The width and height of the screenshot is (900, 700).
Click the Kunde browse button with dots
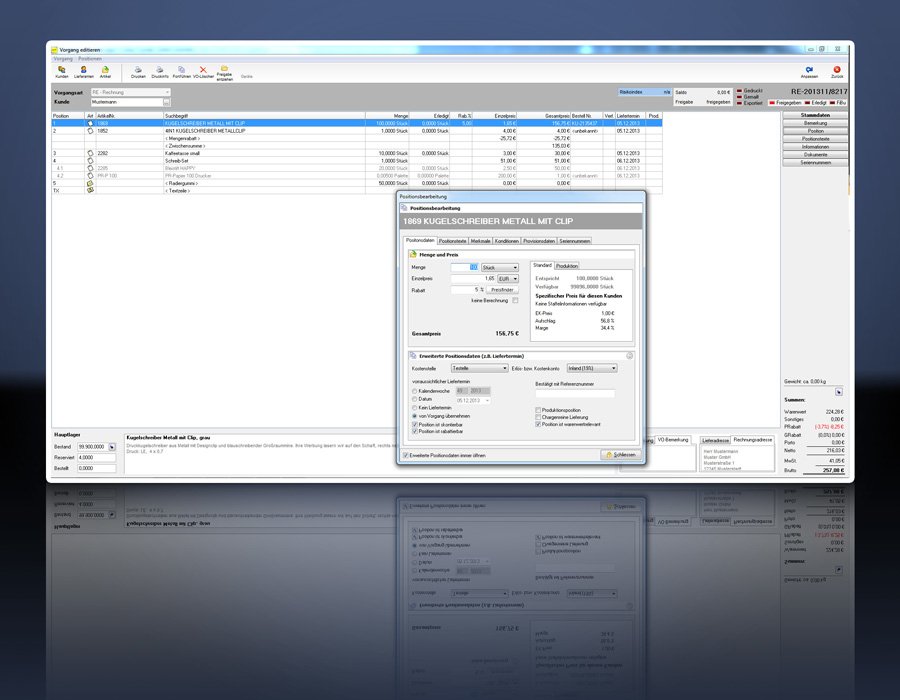pyautogui.click(x=166, y=102)
